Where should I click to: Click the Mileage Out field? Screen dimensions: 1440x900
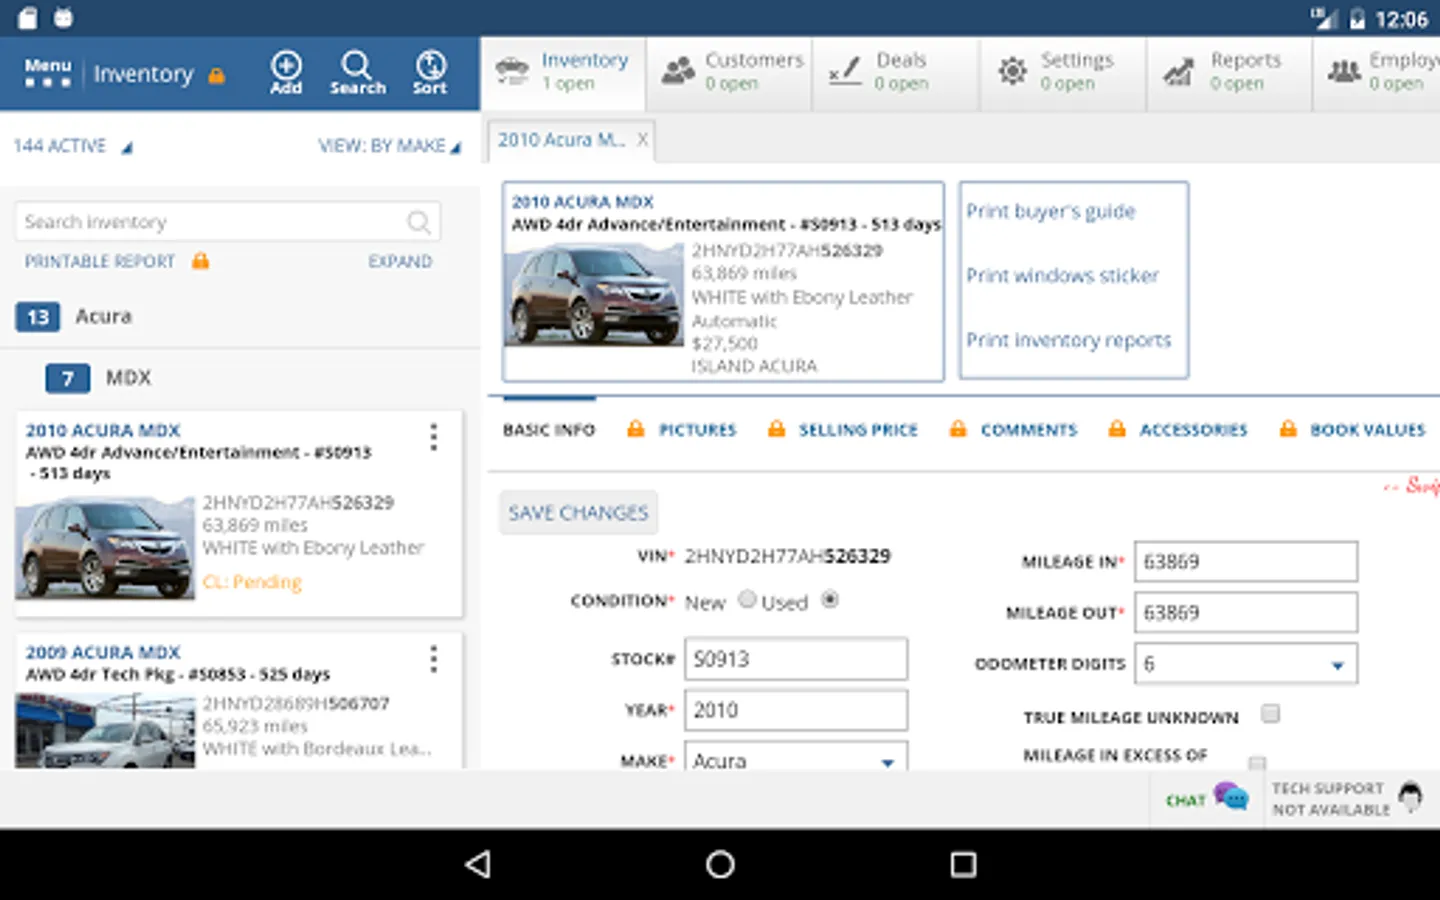point(1246,613)
